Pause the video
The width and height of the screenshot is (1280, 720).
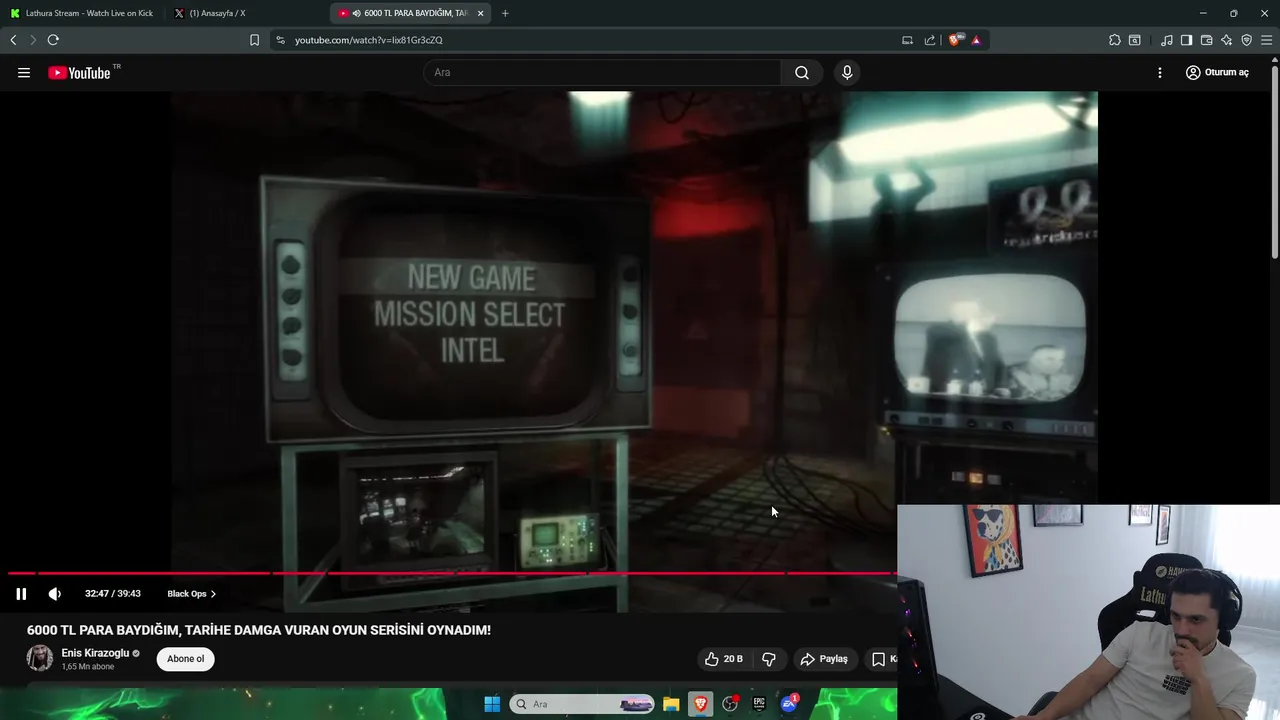[x=21, y=593]
